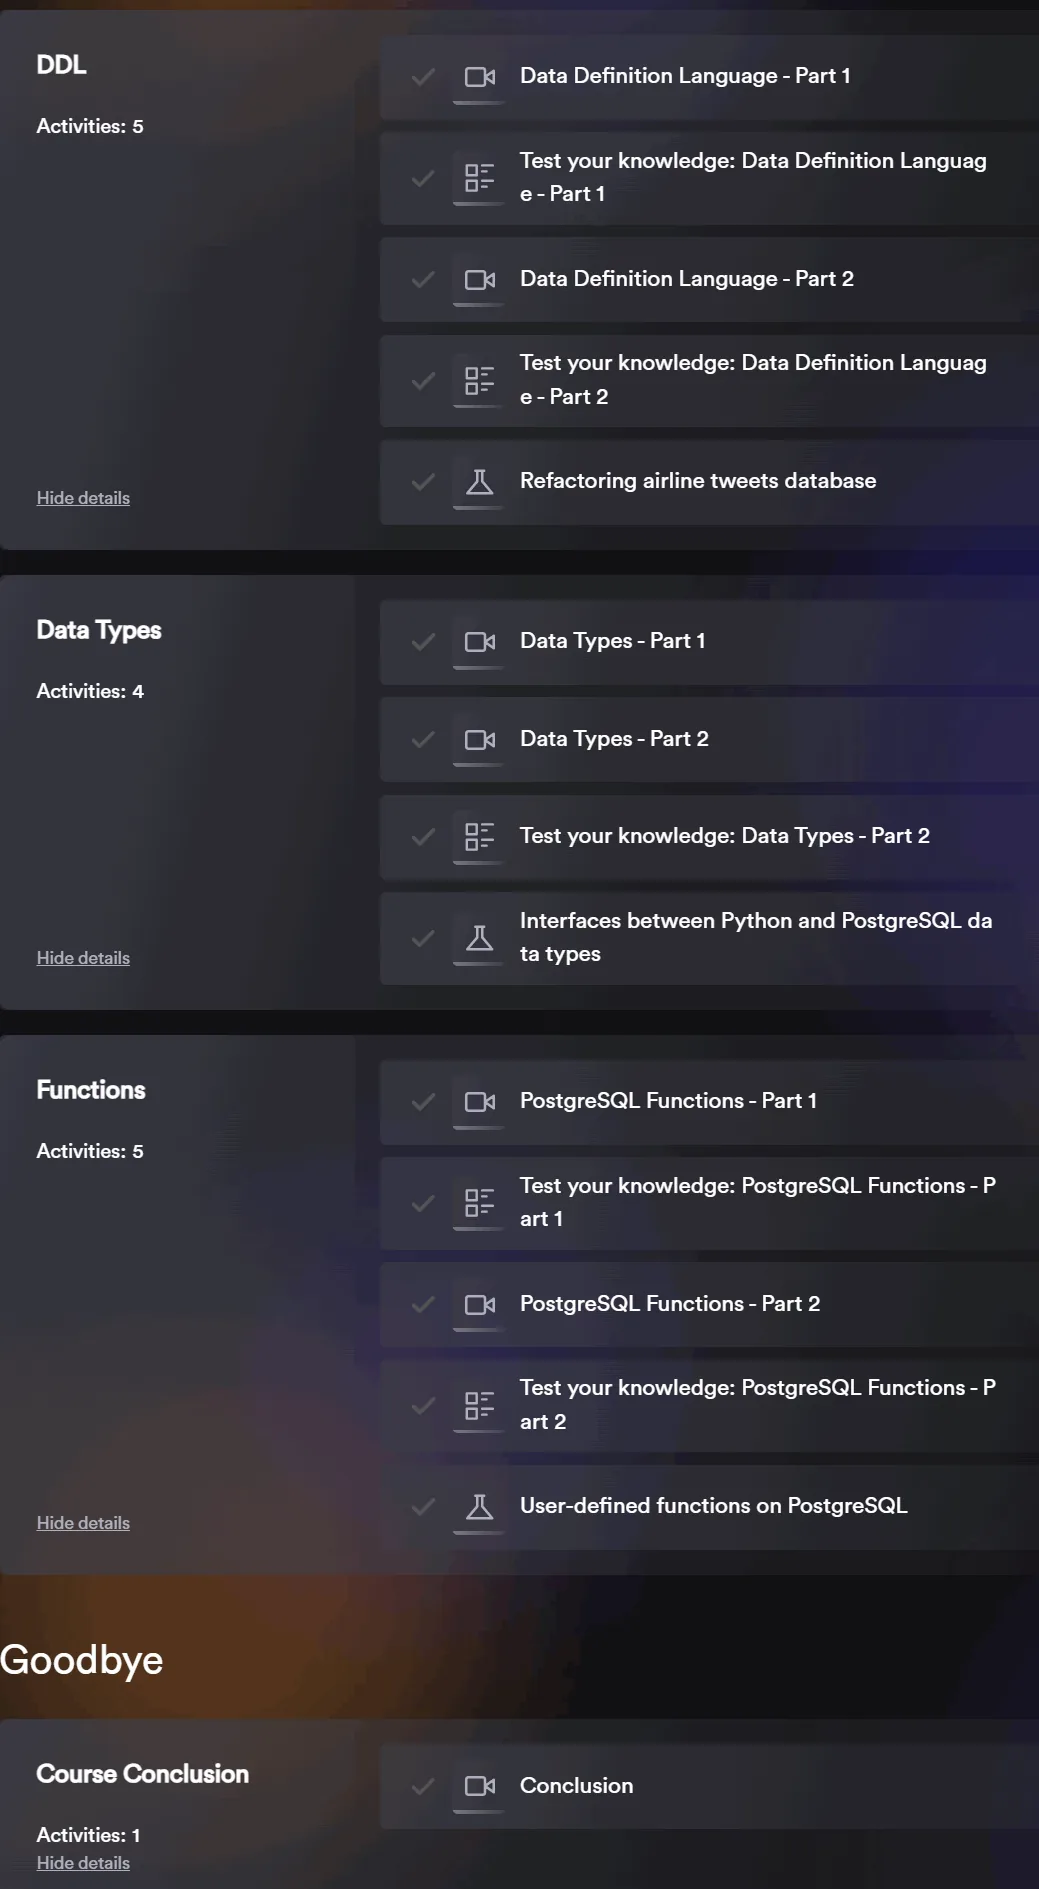1039x1889 pixels.
Task: Hide details of the Functions module
Action: tap(83, 1523)
